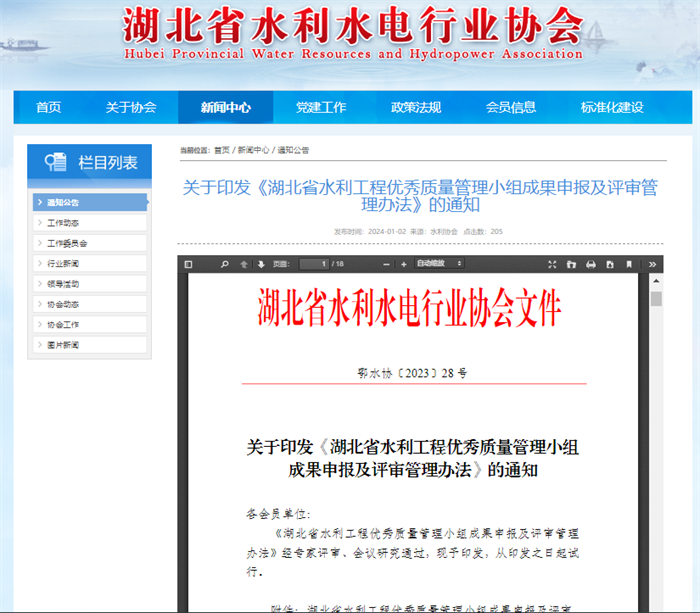This screenshot has width=700, height=613.
Task: Open 领导活动 sidebar category
Action: (90, 284)
